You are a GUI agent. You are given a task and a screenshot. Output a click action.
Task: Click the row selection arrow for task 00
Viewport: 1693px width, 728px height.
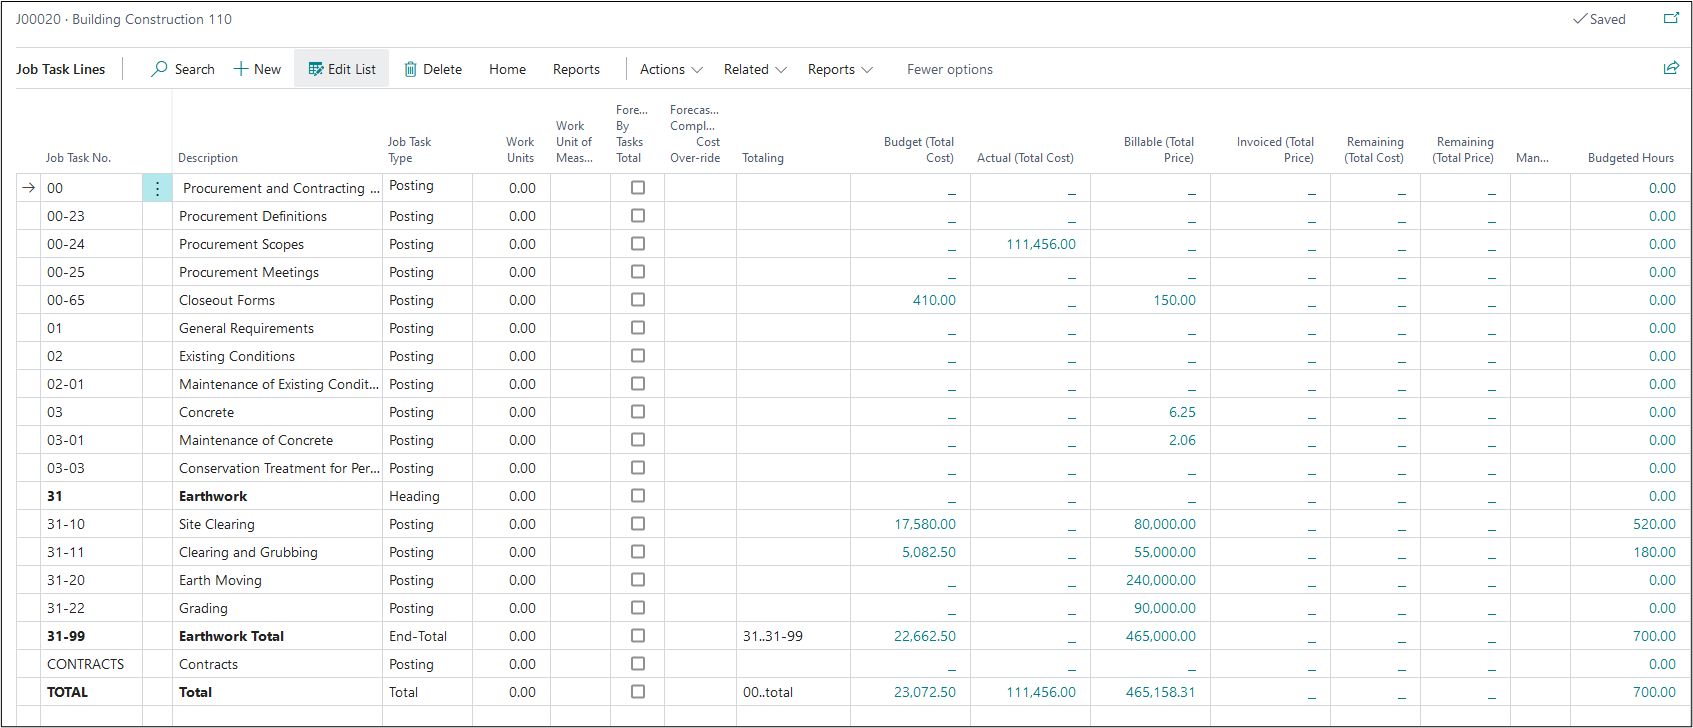coord(29,188)
